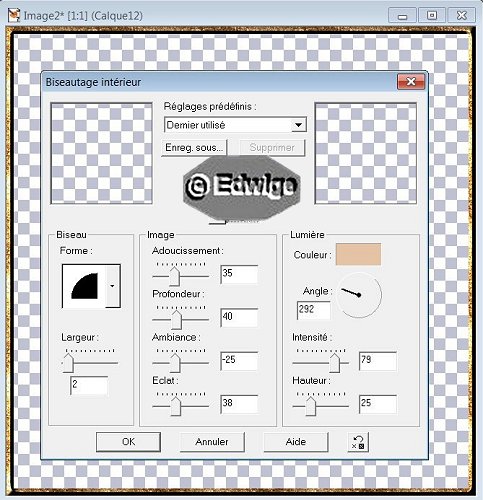Click the Intensité slider handle

tap(335, 363)
